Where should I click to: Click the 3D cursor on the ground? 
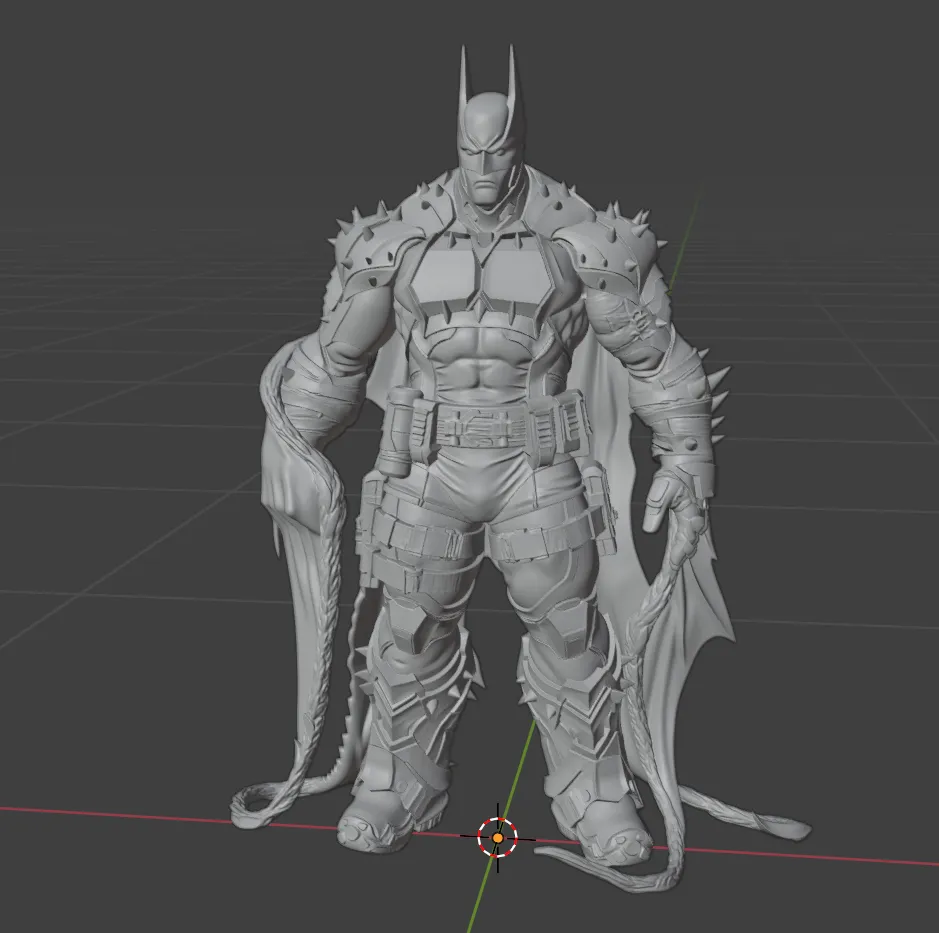pos(498,837)
